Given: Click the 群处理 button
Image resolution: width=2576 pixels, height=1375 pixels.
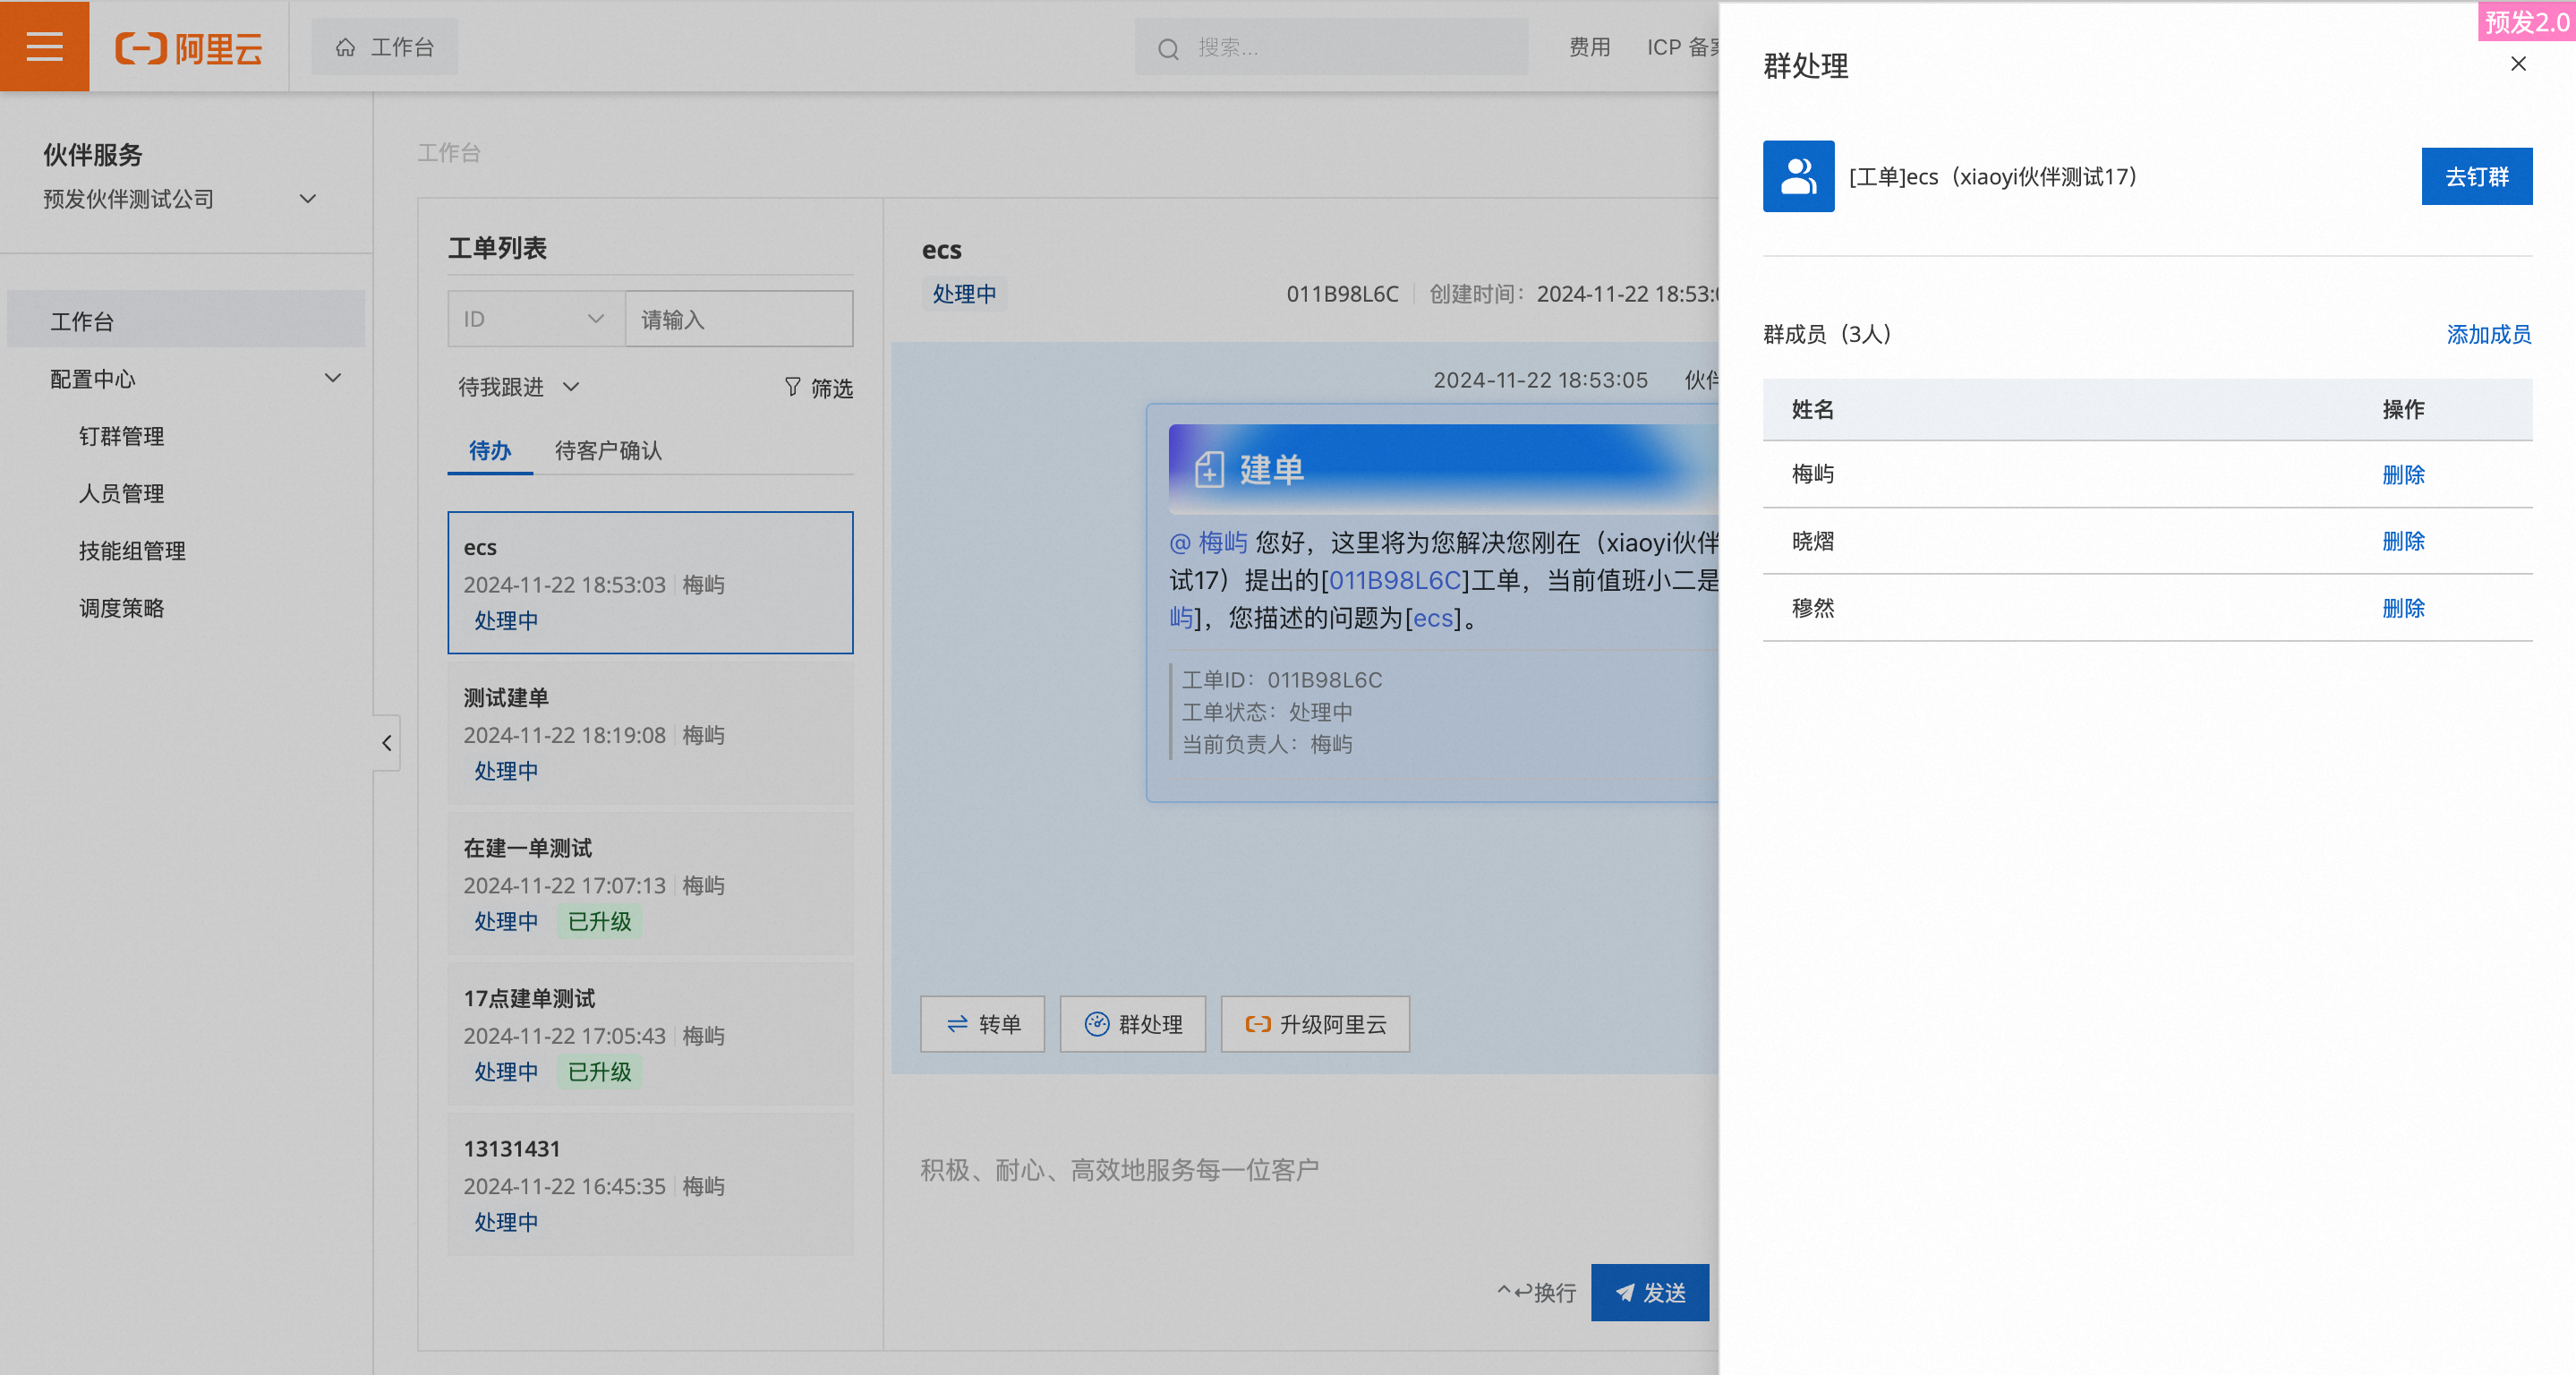Looking at the screenshot, I should [x=1133, y=1023].
